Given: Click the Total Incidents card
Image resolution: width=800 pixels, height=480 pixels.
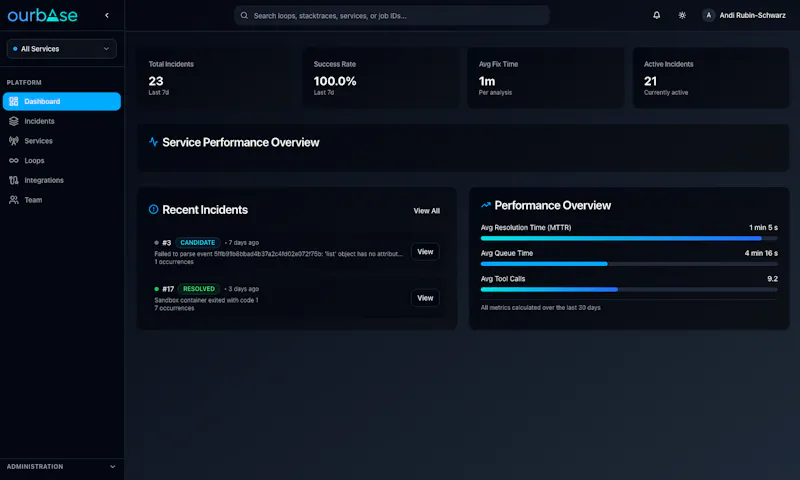Looking at the screenshot, I should pyautogui.click(x=215, y=78).
